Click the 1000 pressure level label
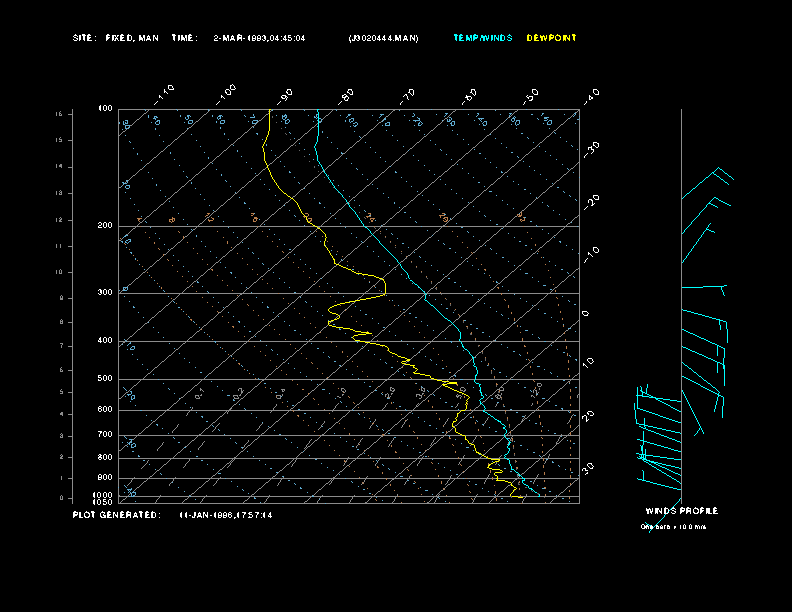 coord(104,495)
